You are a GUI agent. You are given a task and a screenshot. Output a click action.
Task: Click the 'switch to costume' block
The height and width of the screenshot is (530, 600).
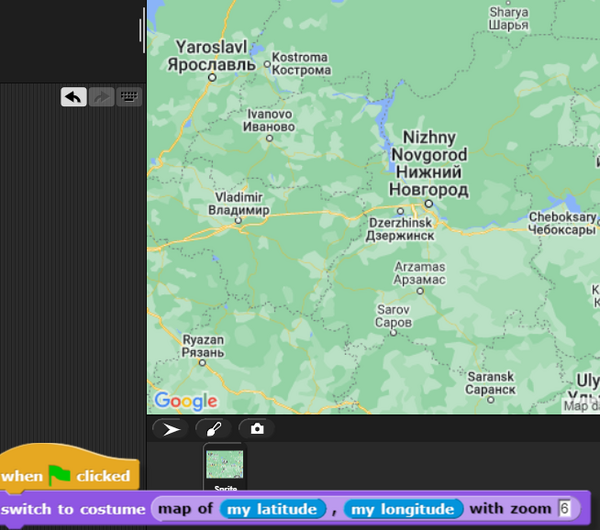point(73,509)
